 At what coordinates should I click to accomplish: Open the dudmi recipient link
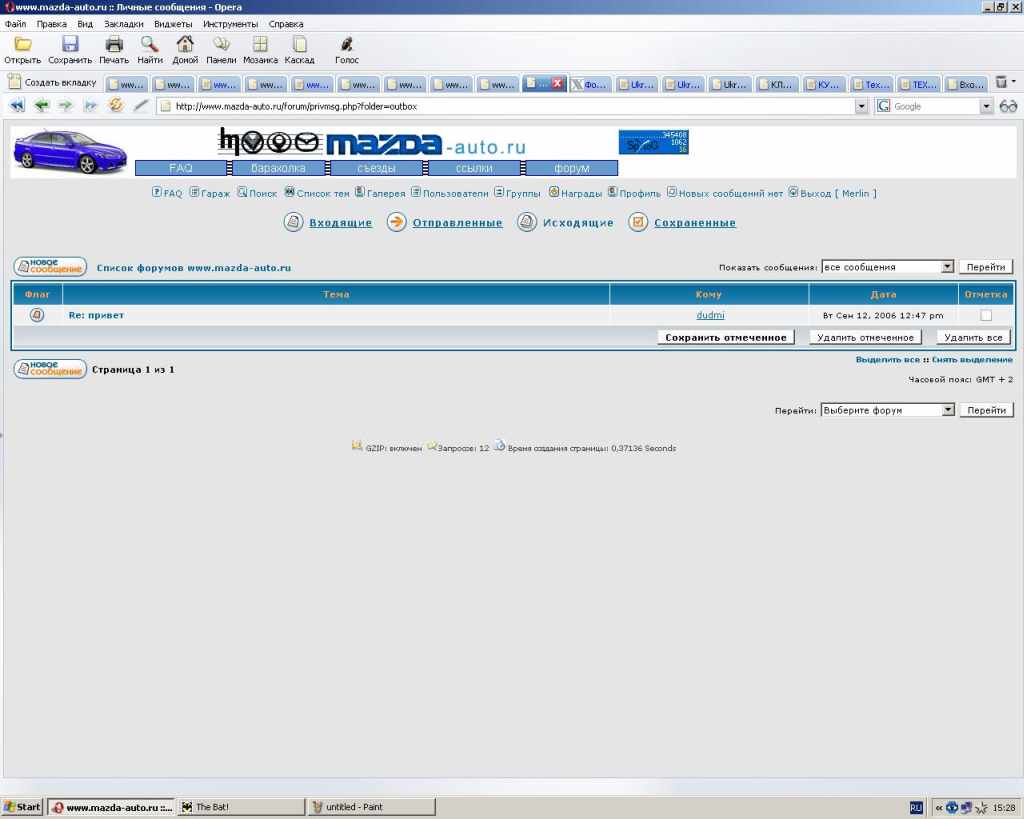[710, 315]
